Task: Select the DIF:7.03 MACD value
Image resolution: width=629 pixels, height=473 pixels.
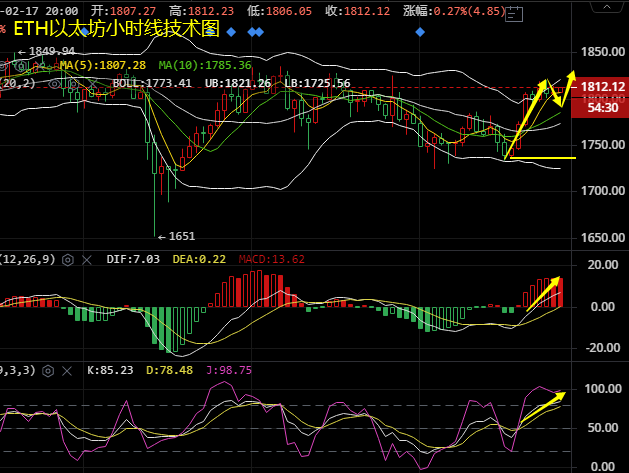Action: click(133, 259)
